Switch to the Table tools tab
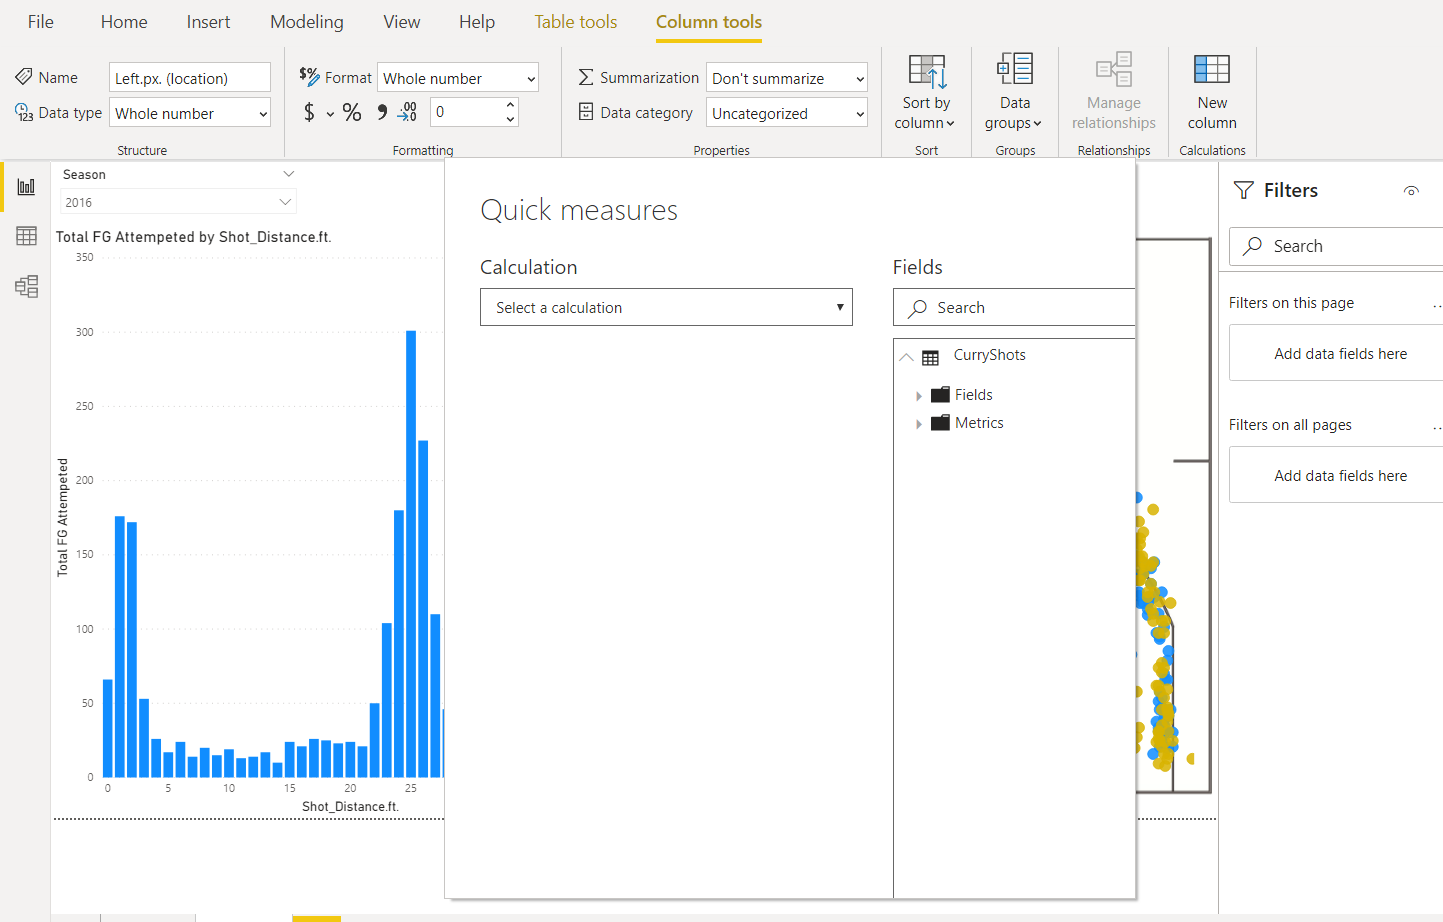The image size is (1443, 922). point(576,22)
